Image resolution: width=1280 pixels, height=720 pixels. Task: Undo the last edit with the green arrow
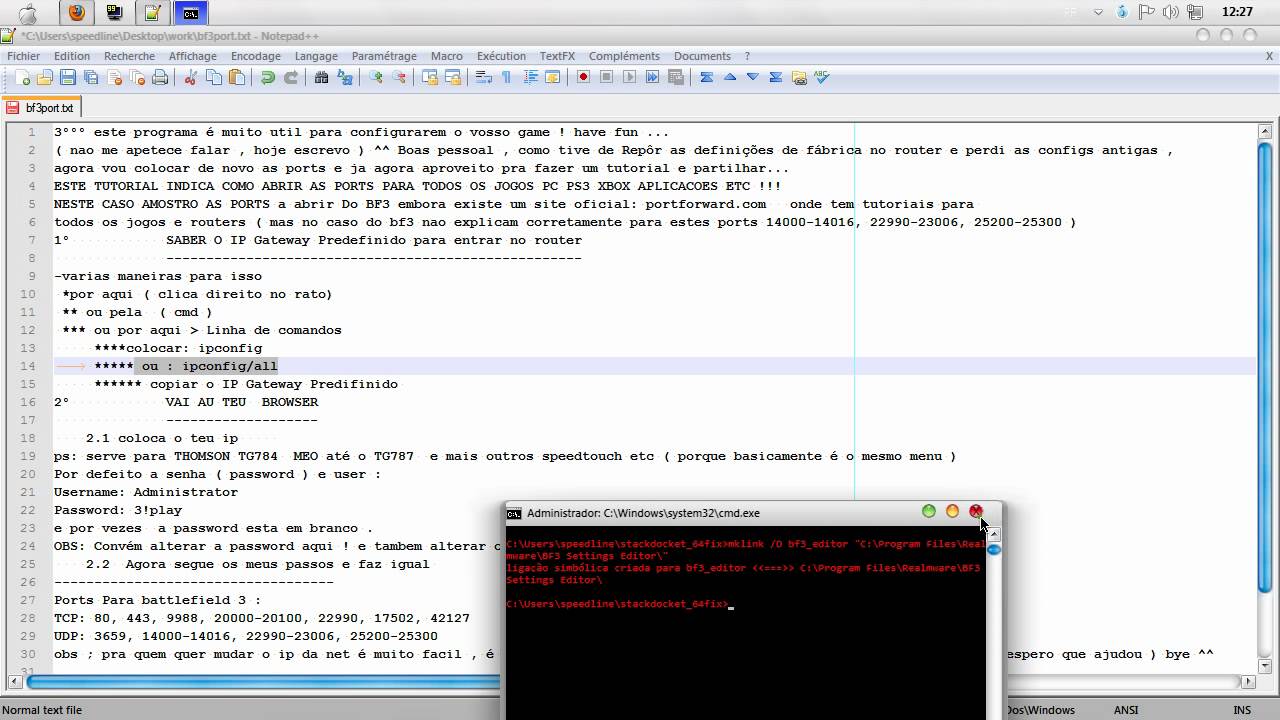[x=268, y=78]
